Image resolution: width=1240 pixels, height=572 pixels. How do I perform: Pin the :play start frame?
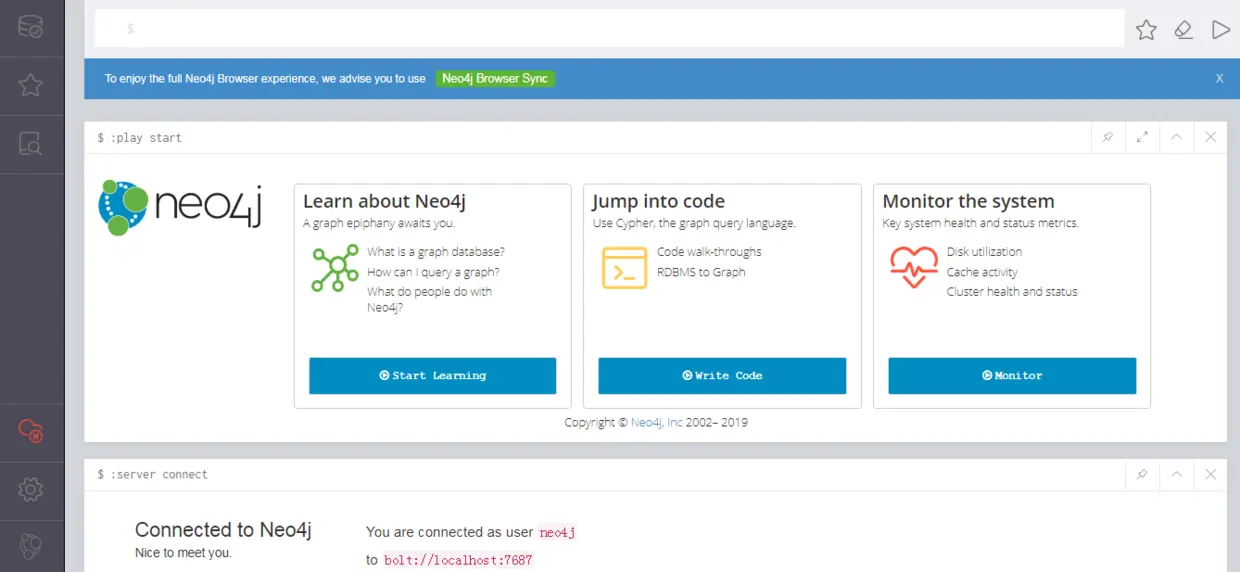tap(1107, 137)
